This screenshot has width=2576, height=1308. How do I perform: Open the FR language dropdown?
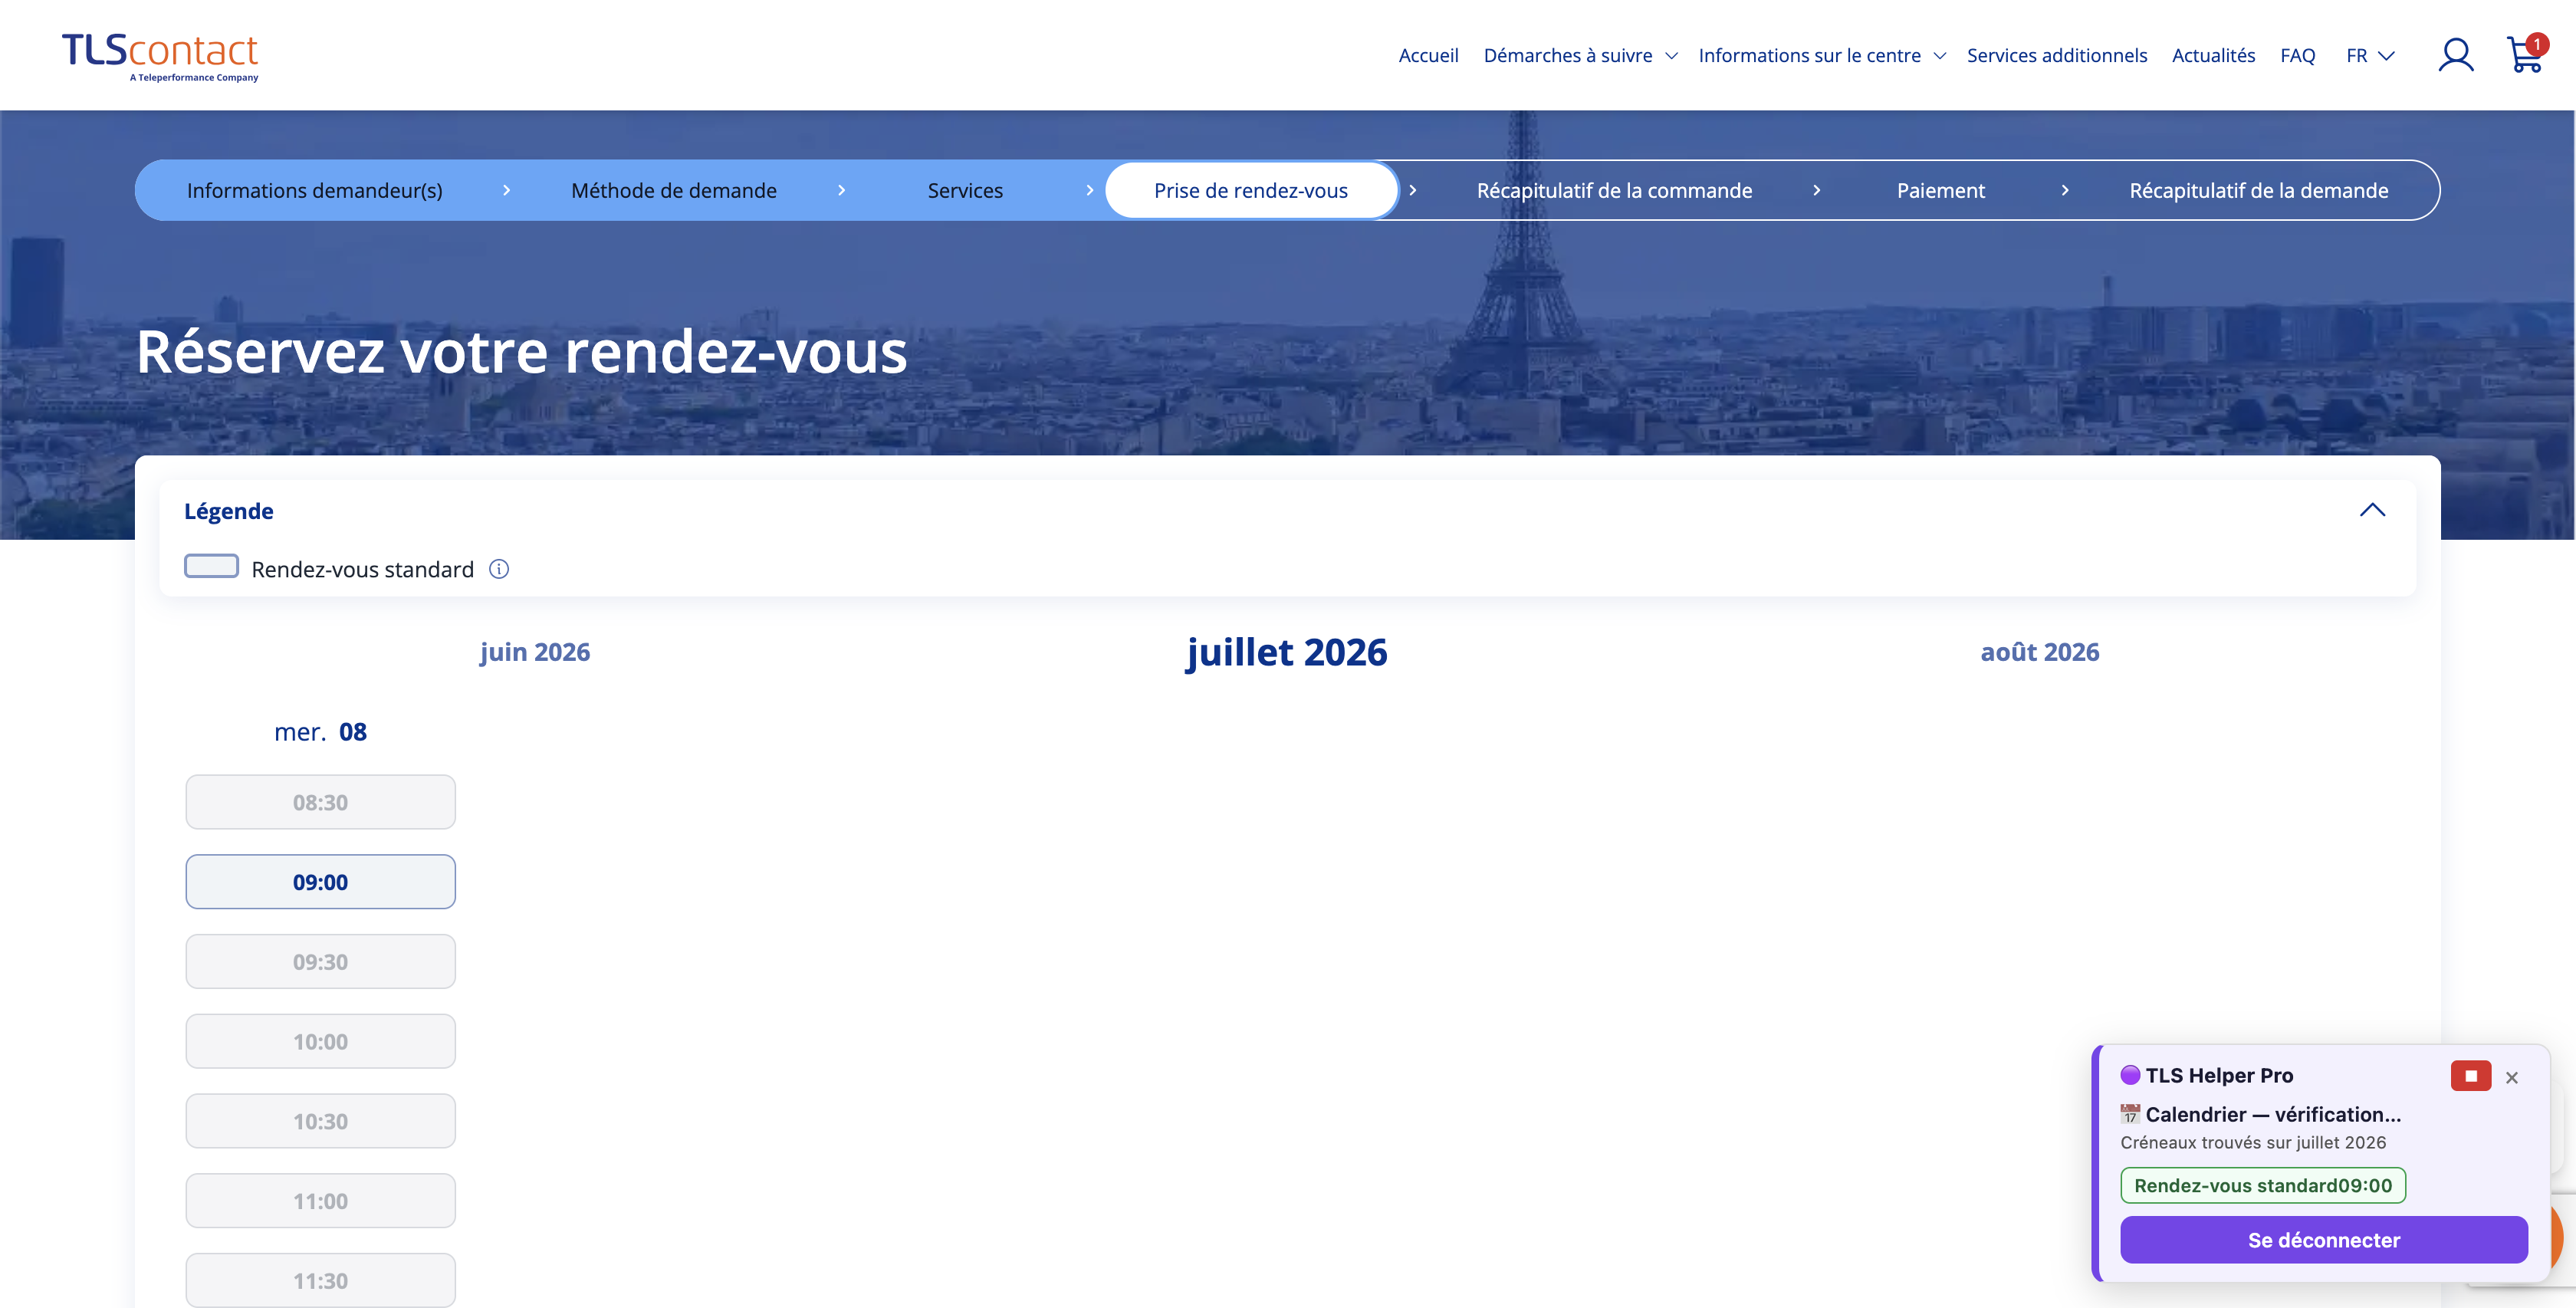click(x=2370, y=55)
